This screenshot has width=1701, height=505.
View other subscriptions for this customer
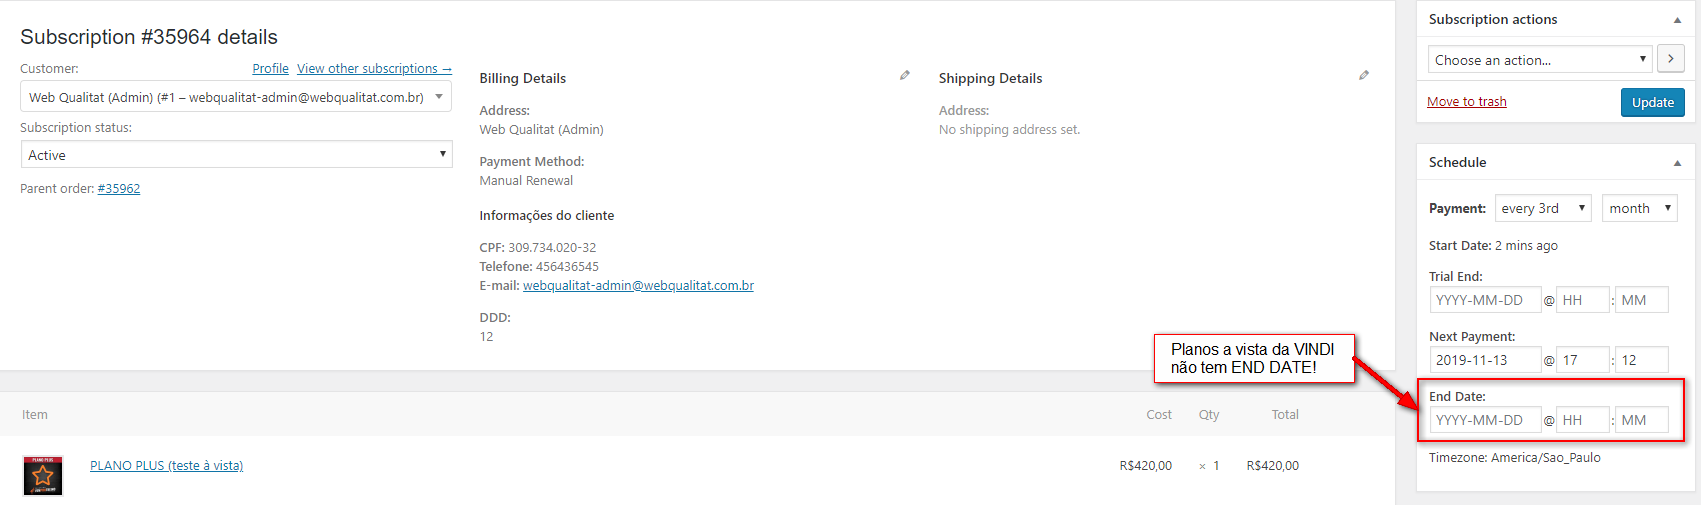click(x=374, y=69)
